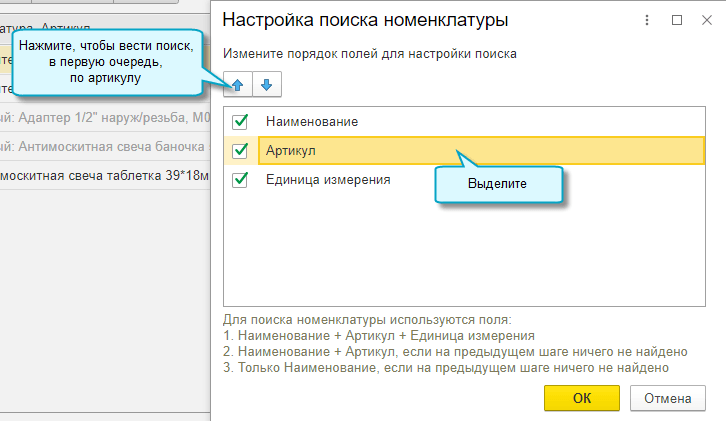Highlight the Единица измерения row label

[x=328, y=180]
